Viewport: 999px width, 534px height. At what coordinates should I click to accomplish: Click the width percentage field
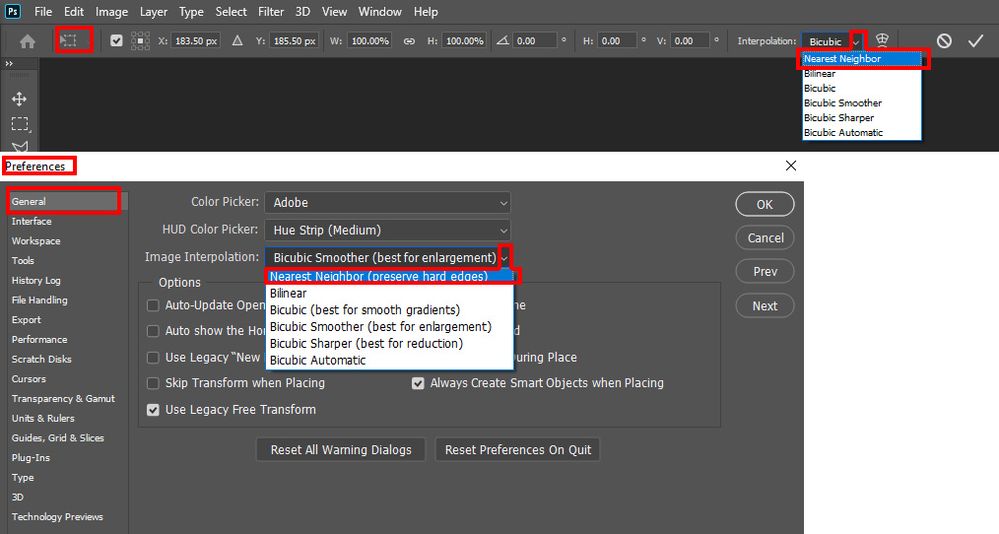click(370, 41)
